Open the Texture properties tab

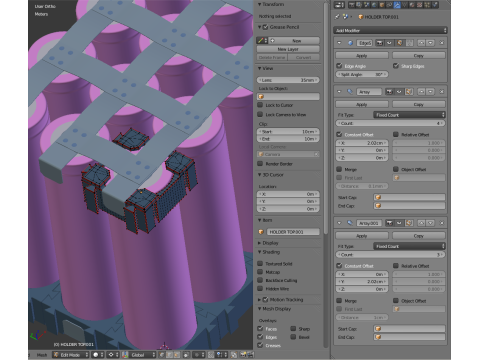tap(420, 5)
